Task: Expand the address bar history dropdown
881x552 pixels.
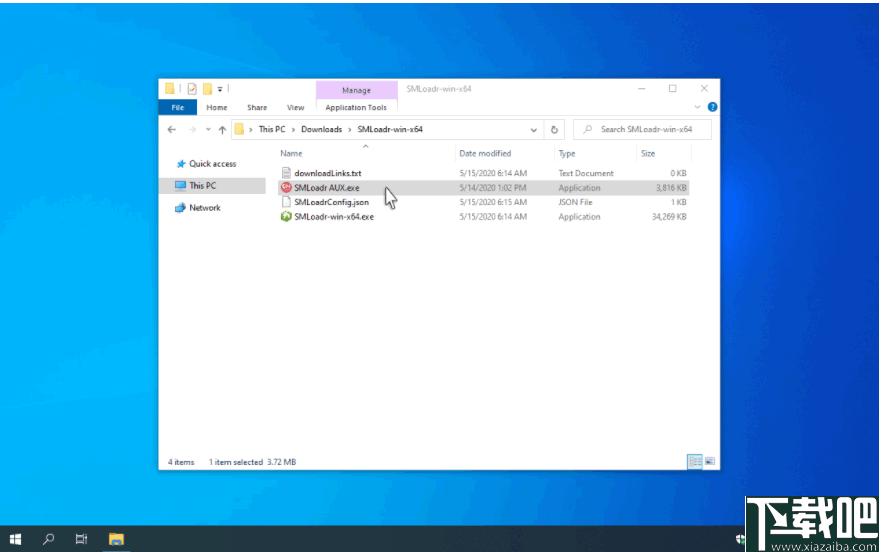Action: point(533,130)
